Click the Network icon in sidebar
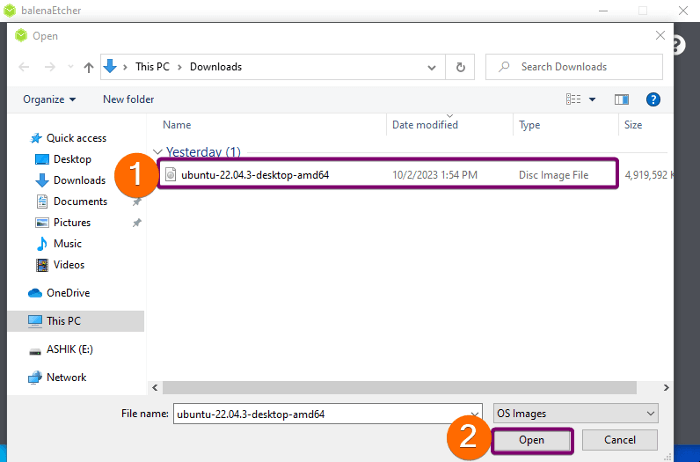The image size is (700, 462). click(34, 378)
